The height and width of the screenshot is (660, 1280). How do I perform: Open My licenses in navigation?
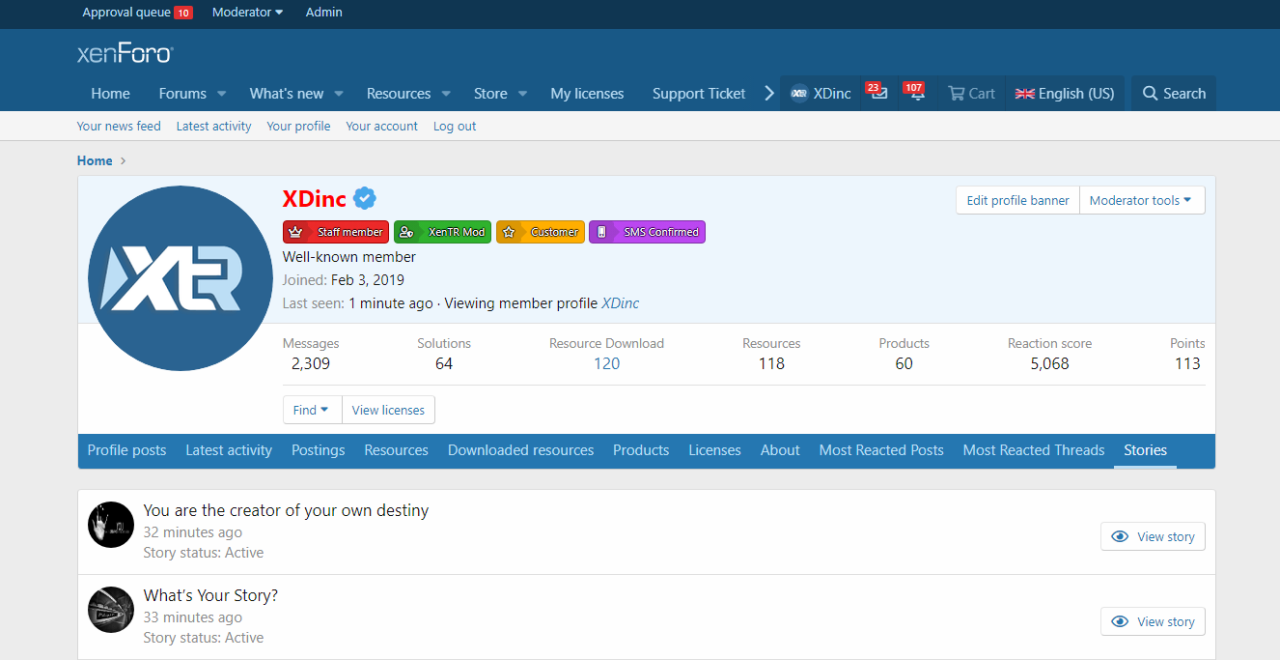pos(587,93)
